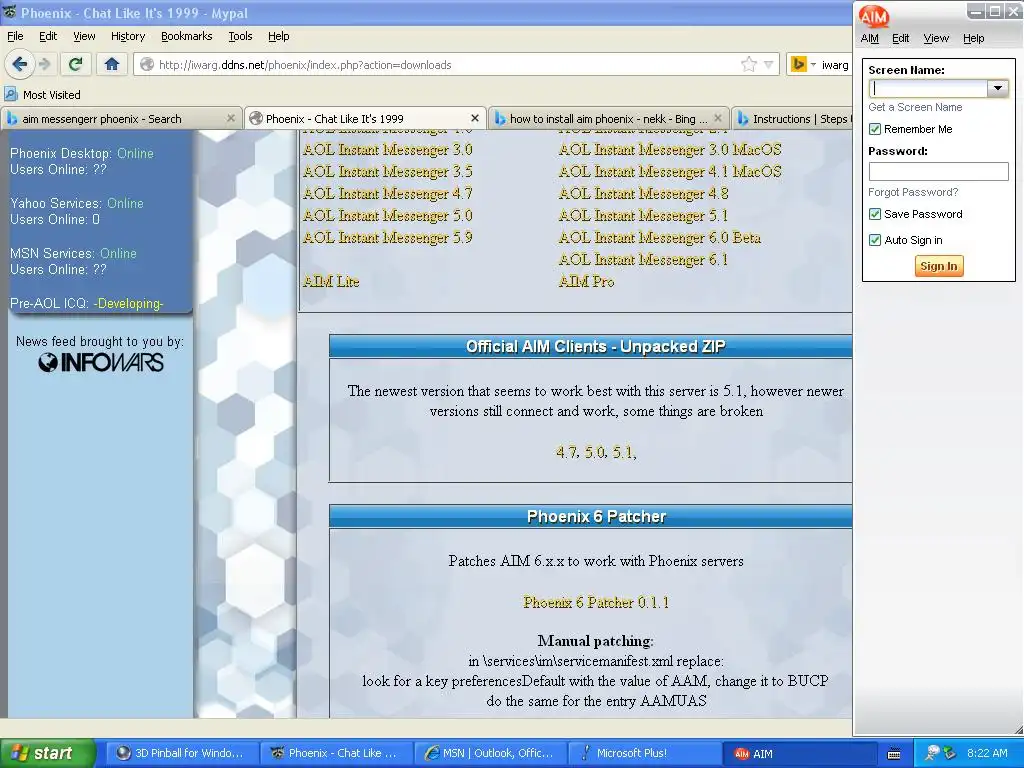Expand the Screen Name dropdown arrow
Viewport: 1024px width, 768px height.
click(x=998, y=88)
